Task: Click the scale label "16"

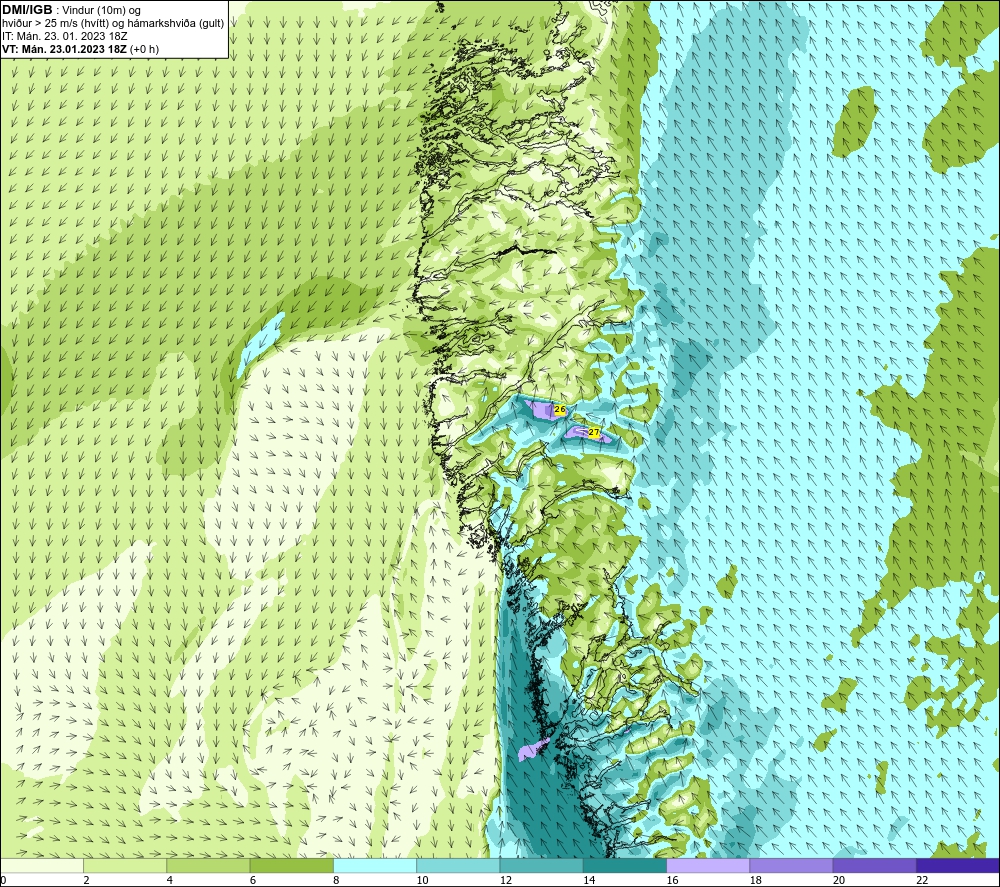Action: (x=672, y=881)
